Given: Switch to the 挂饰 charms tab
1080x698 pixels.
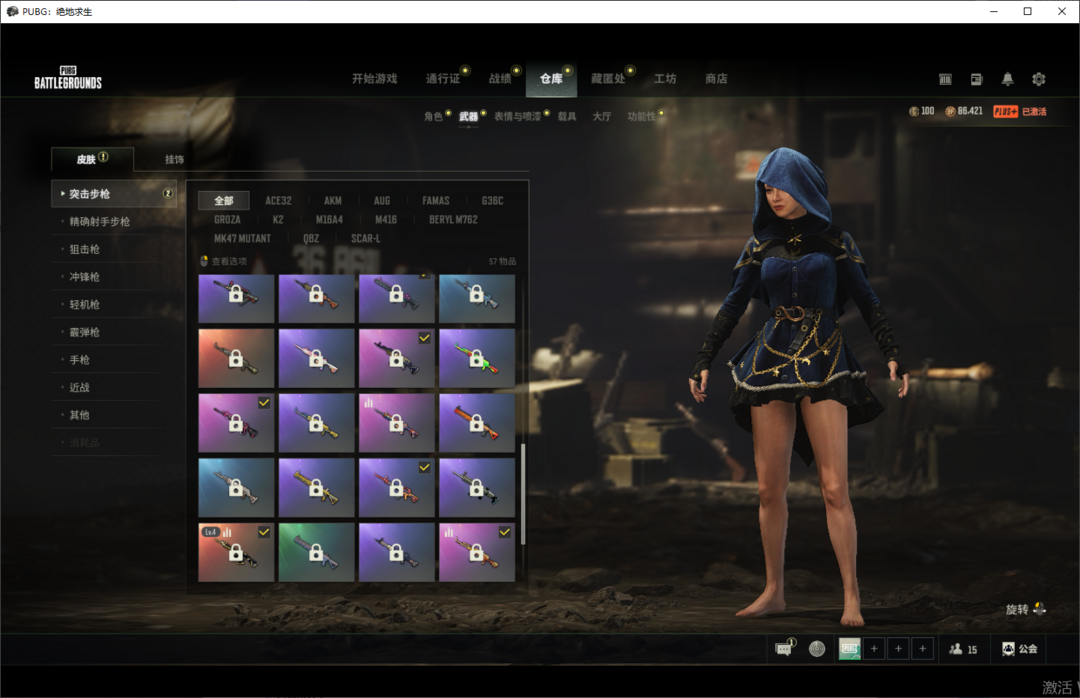Looking at the screenshot, I should [174, 159].
